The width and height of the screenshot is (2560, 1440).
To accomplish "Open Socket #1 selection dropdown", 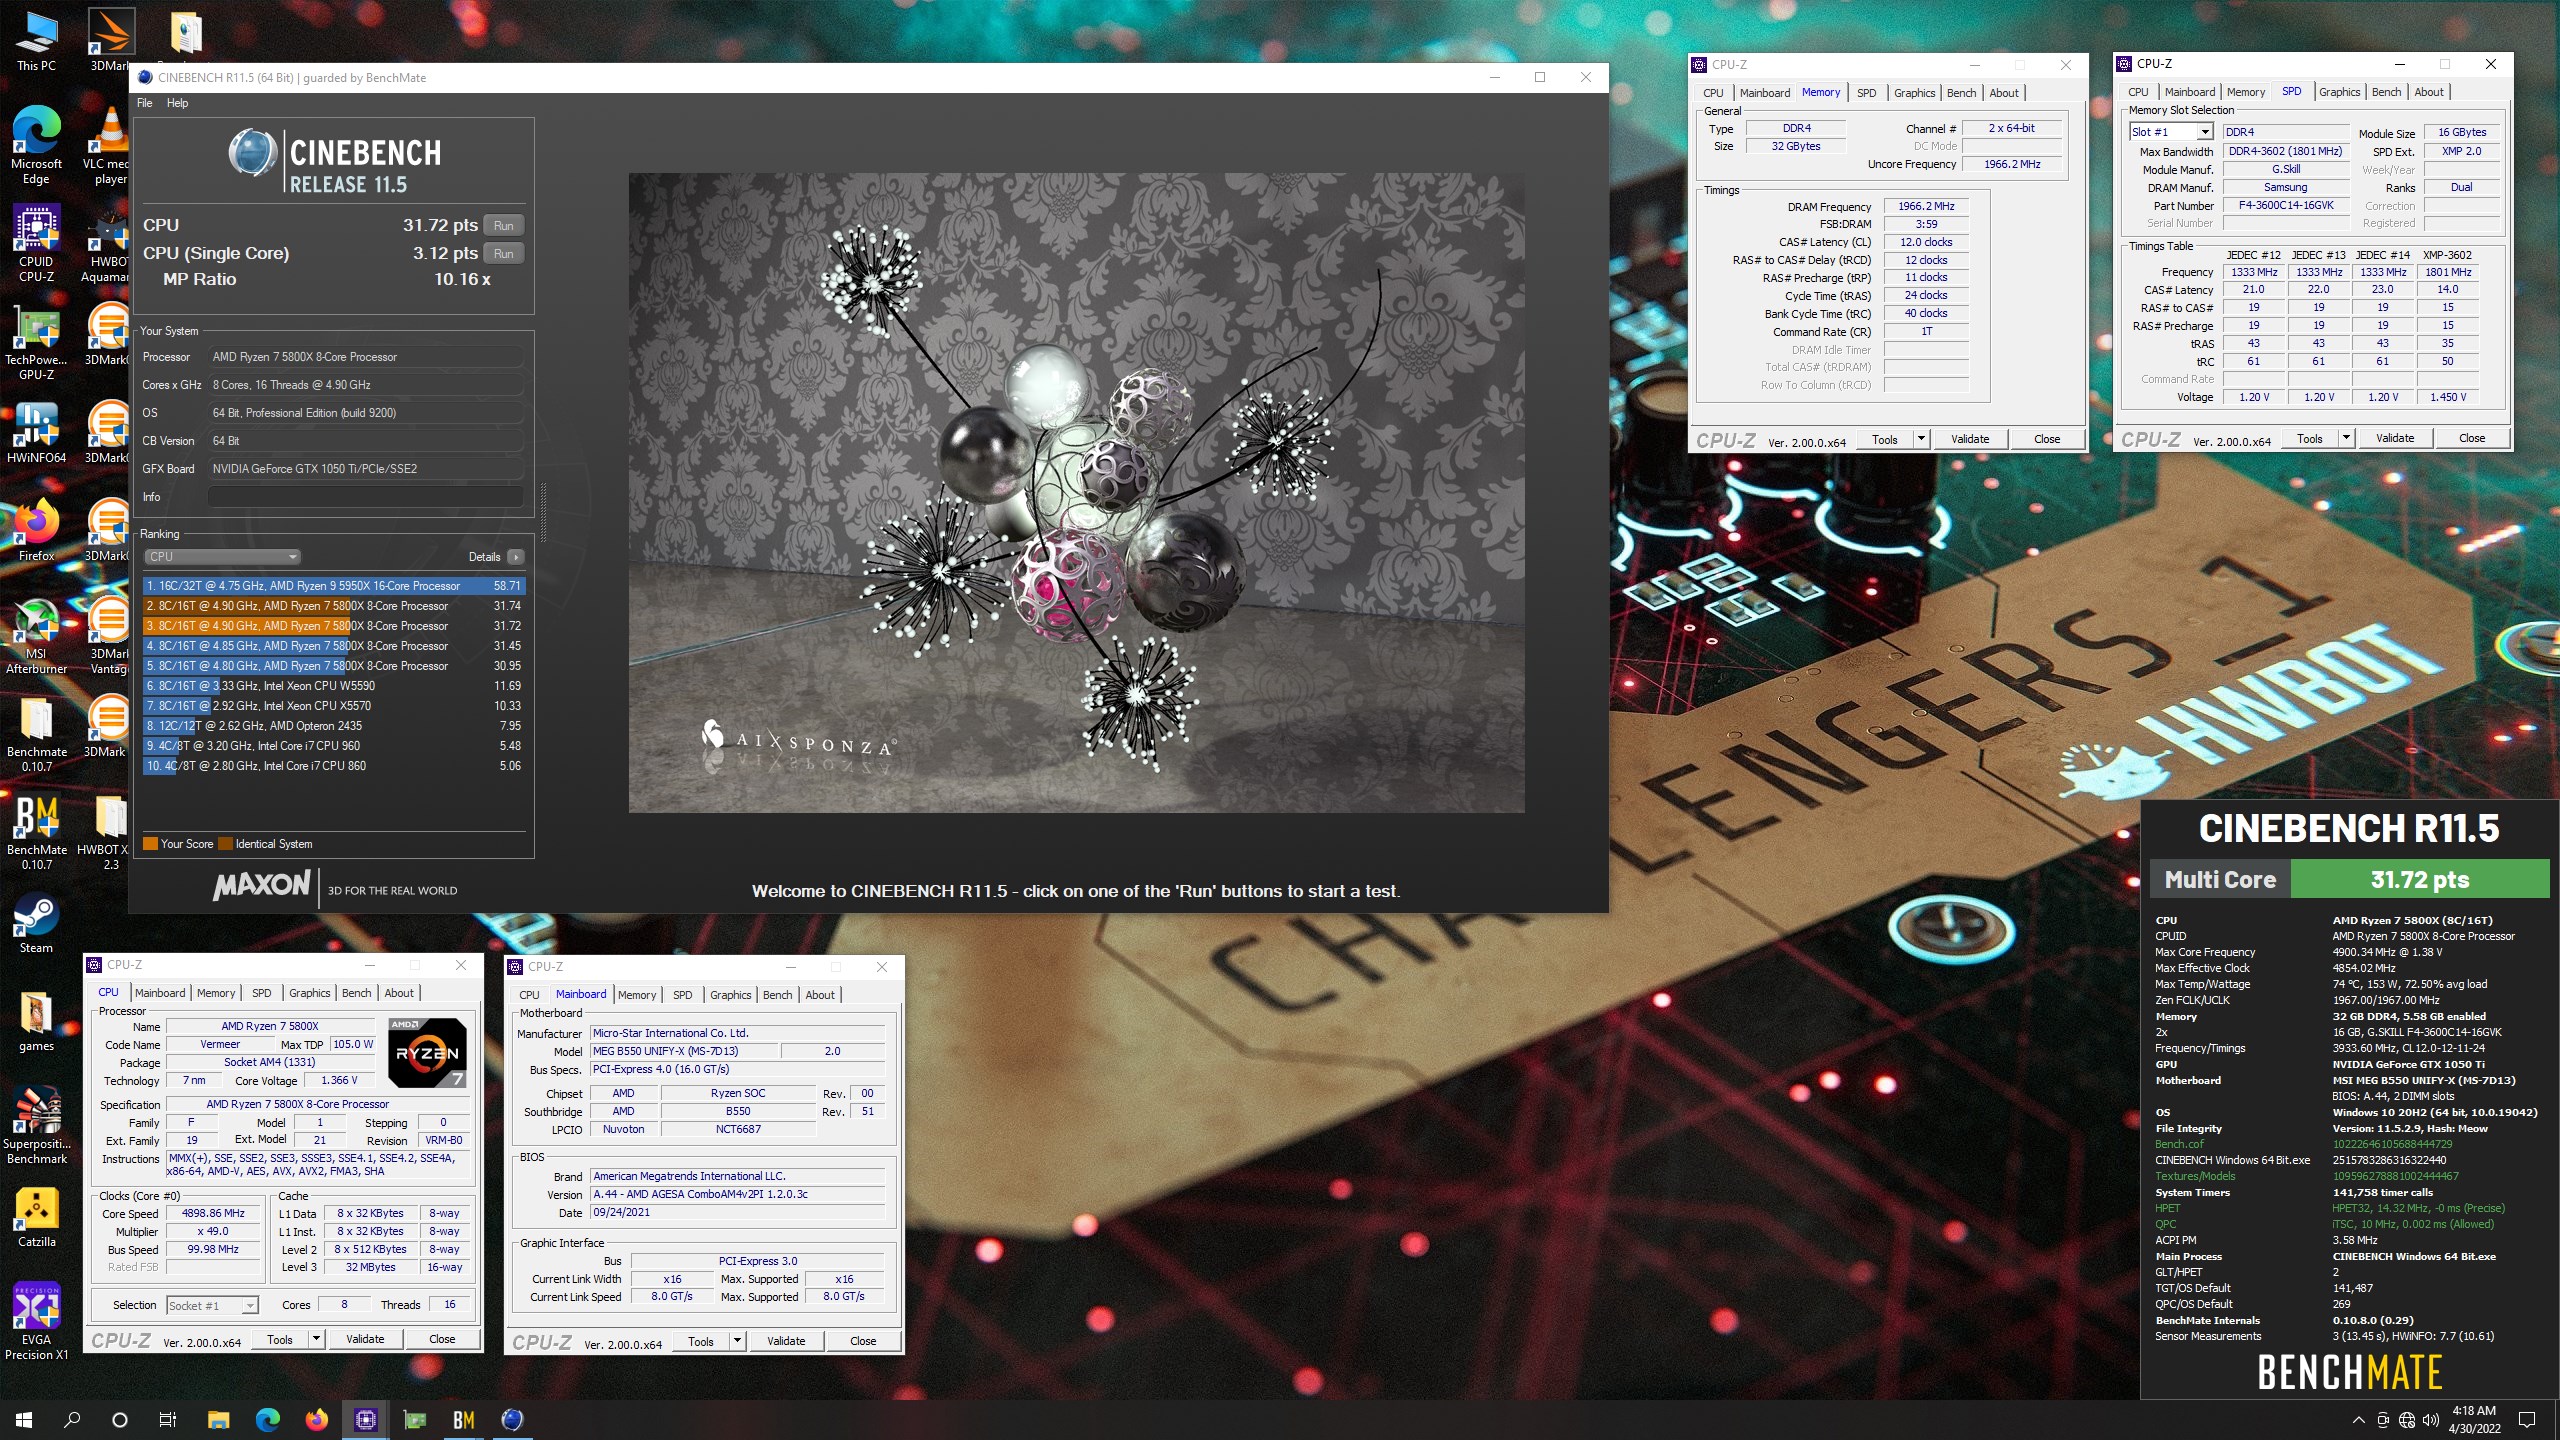I will point(213,1305).
